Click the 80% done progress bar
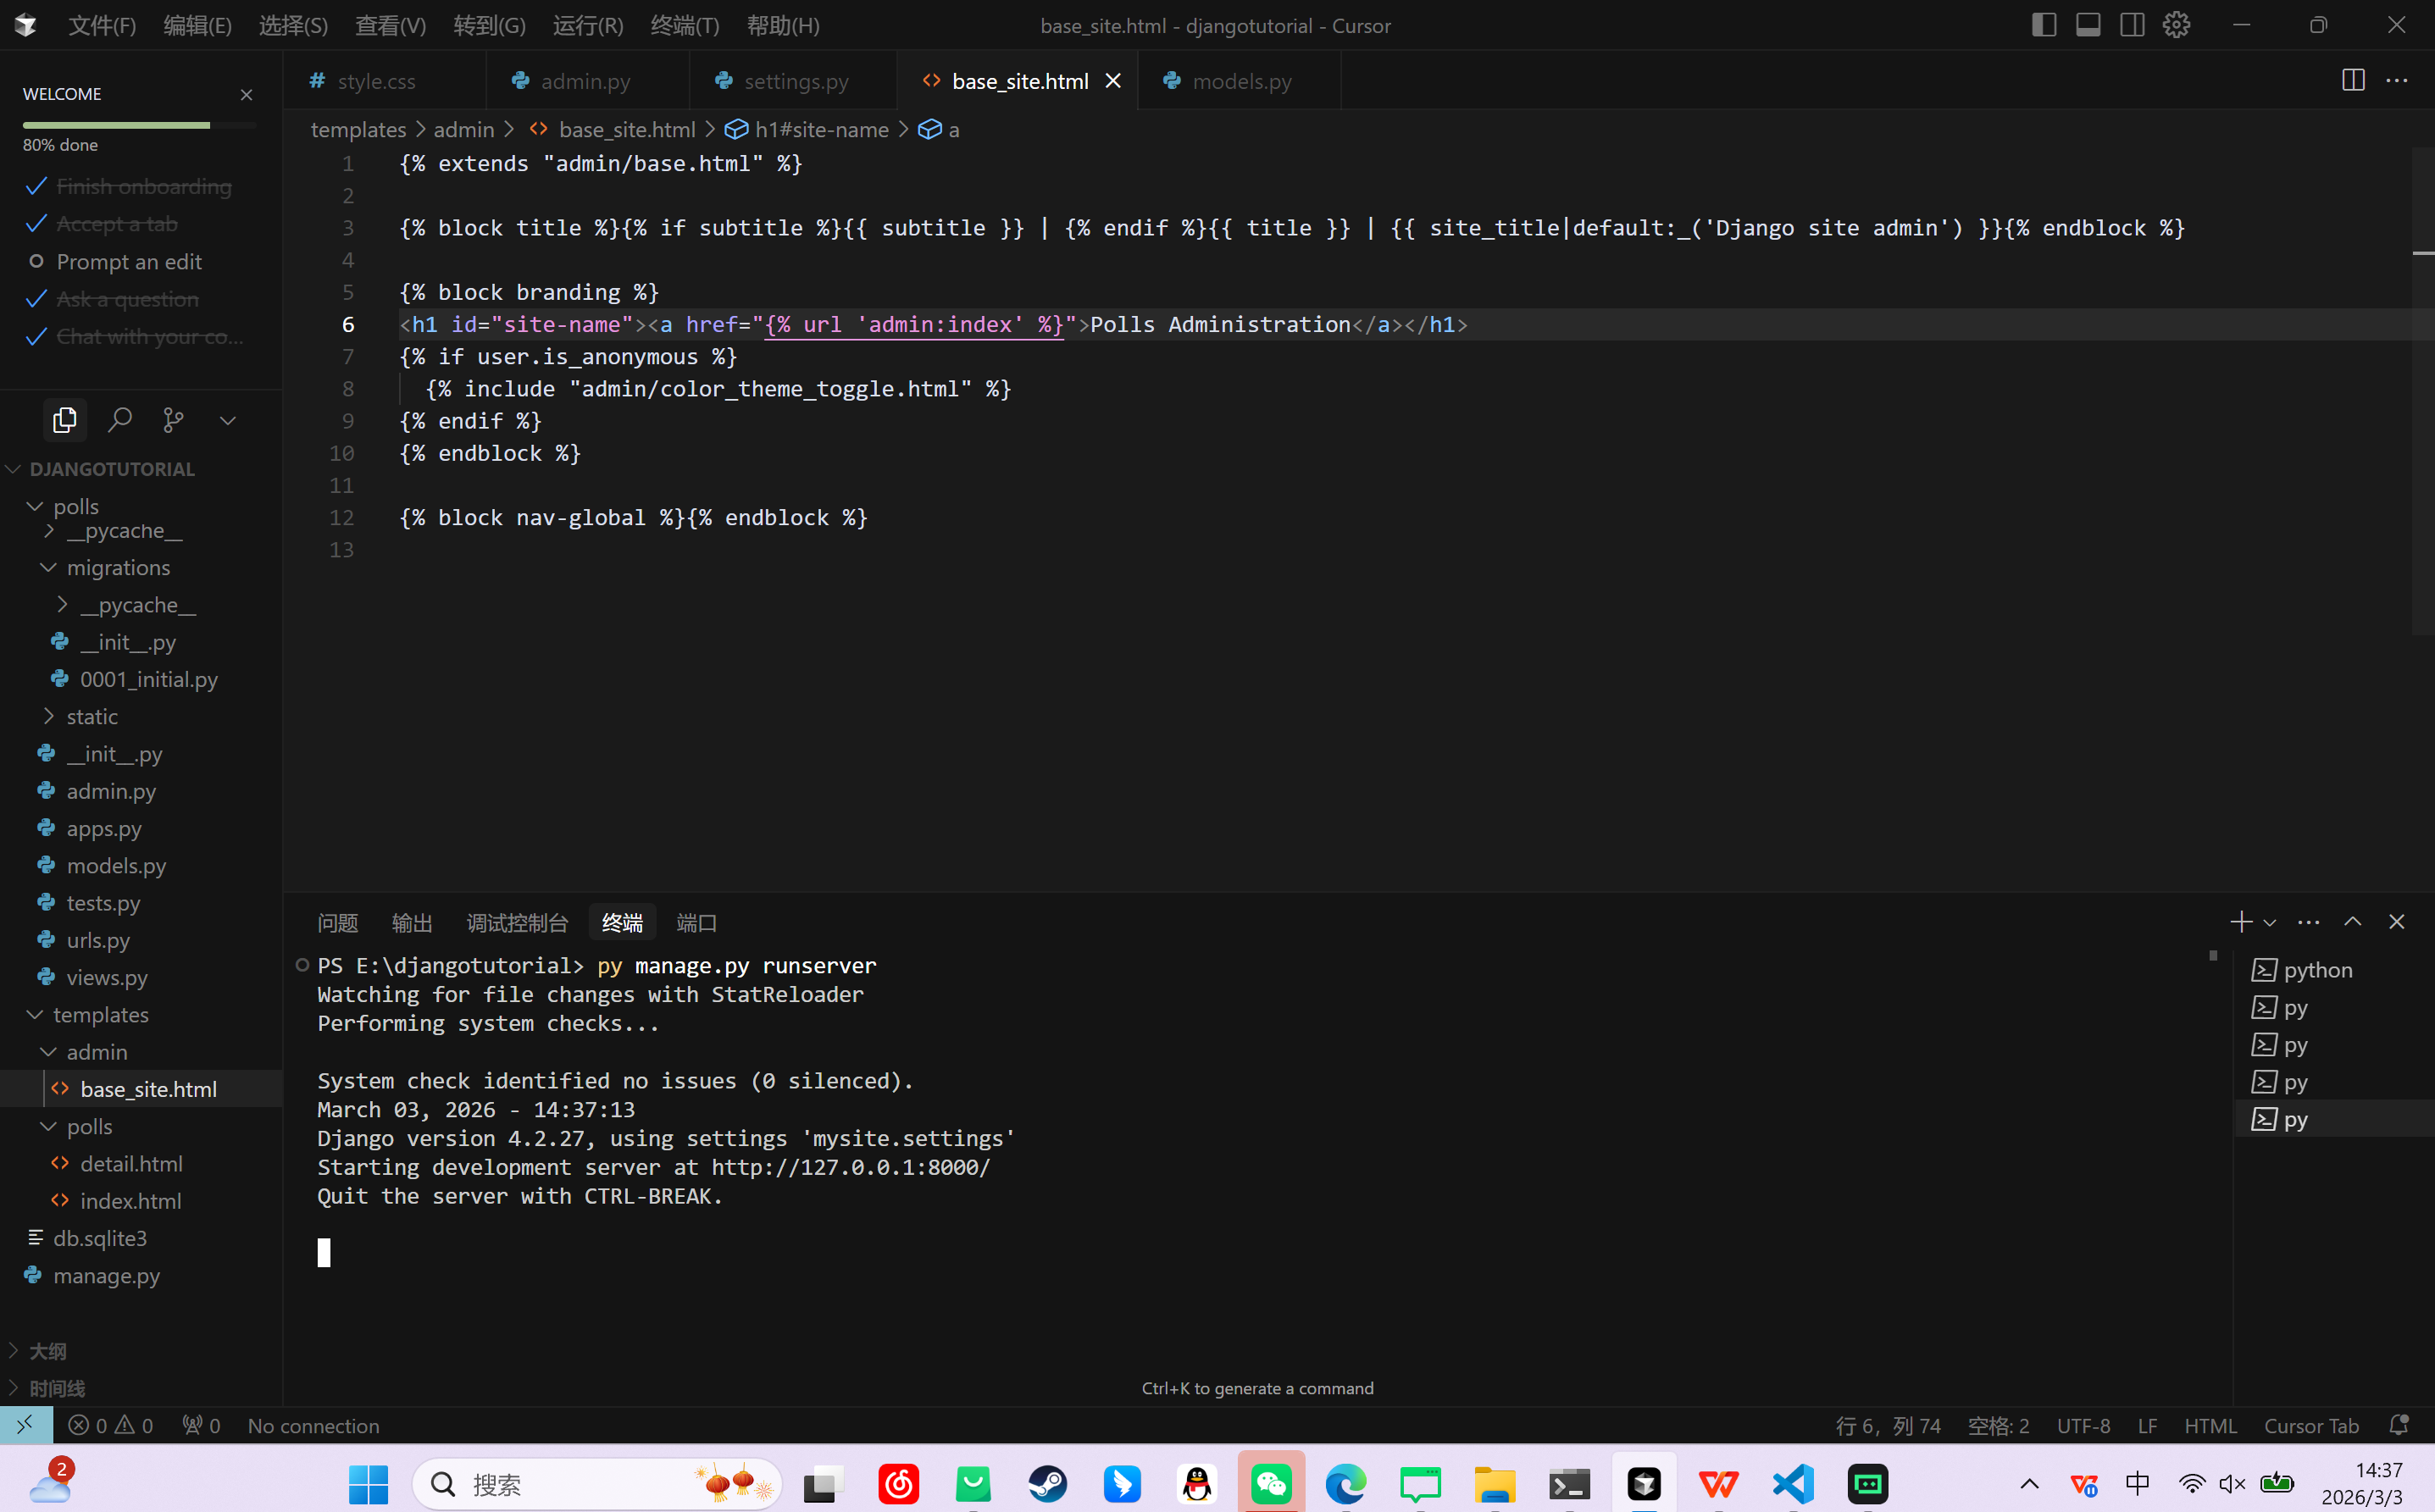Viewport: 2435px width, 1512px height. pyautogui.click(x=139, y=125)
